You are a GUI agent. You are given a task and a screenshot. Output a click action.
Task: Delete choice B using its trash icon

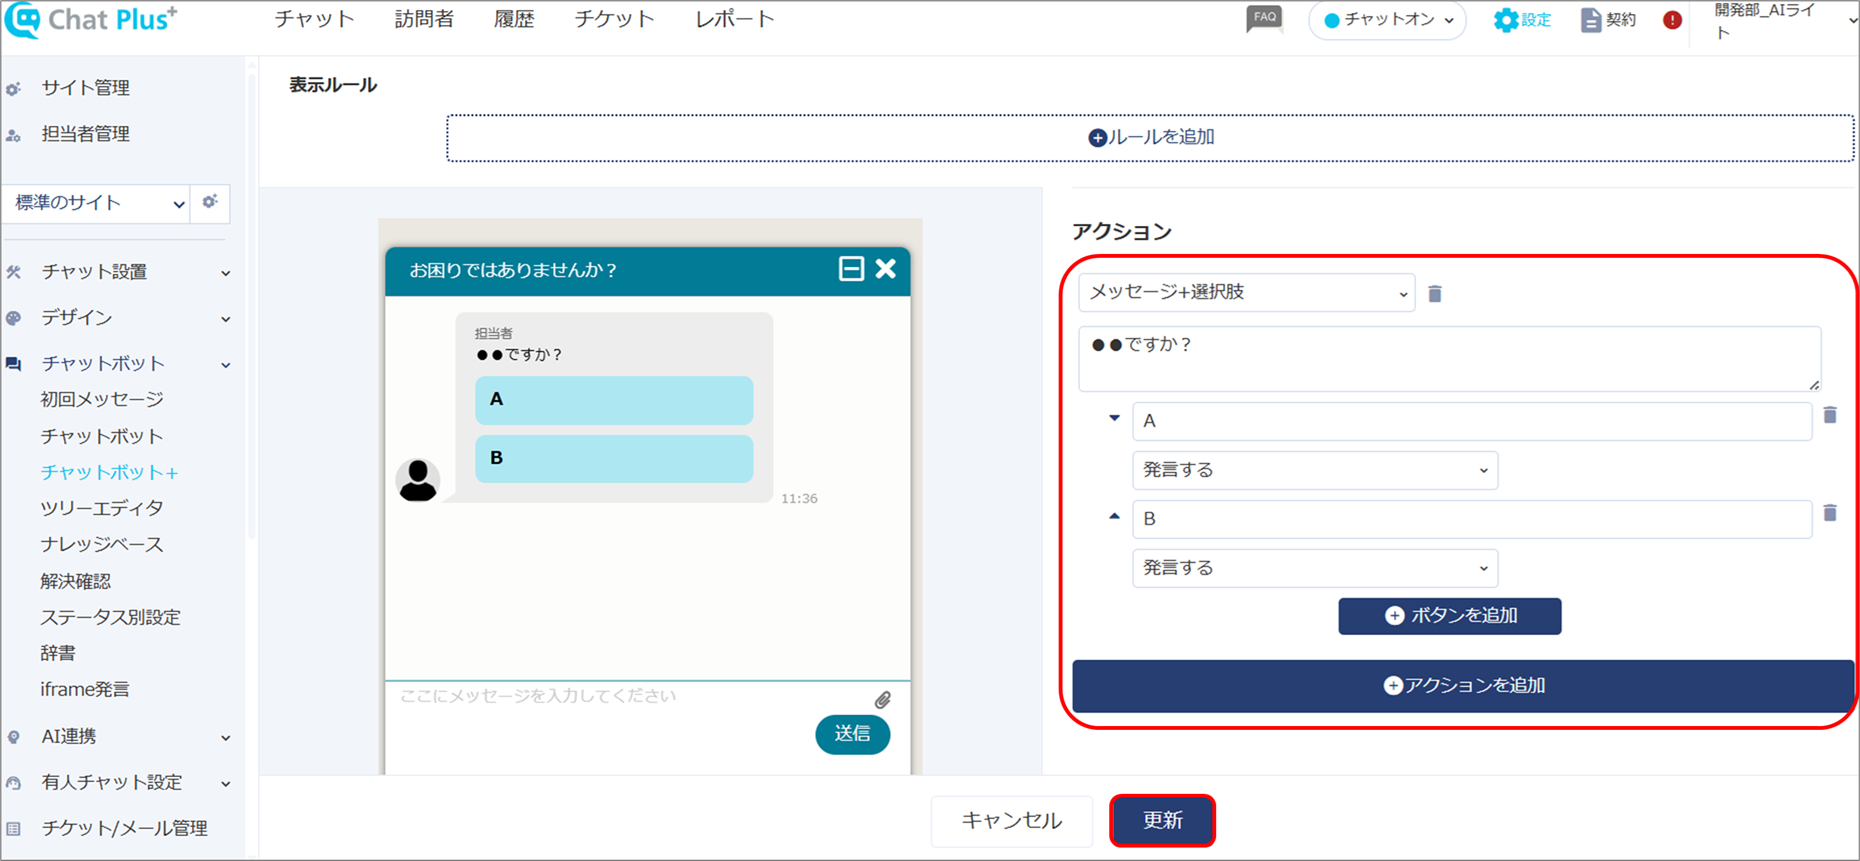click(x=1830, y=513)
